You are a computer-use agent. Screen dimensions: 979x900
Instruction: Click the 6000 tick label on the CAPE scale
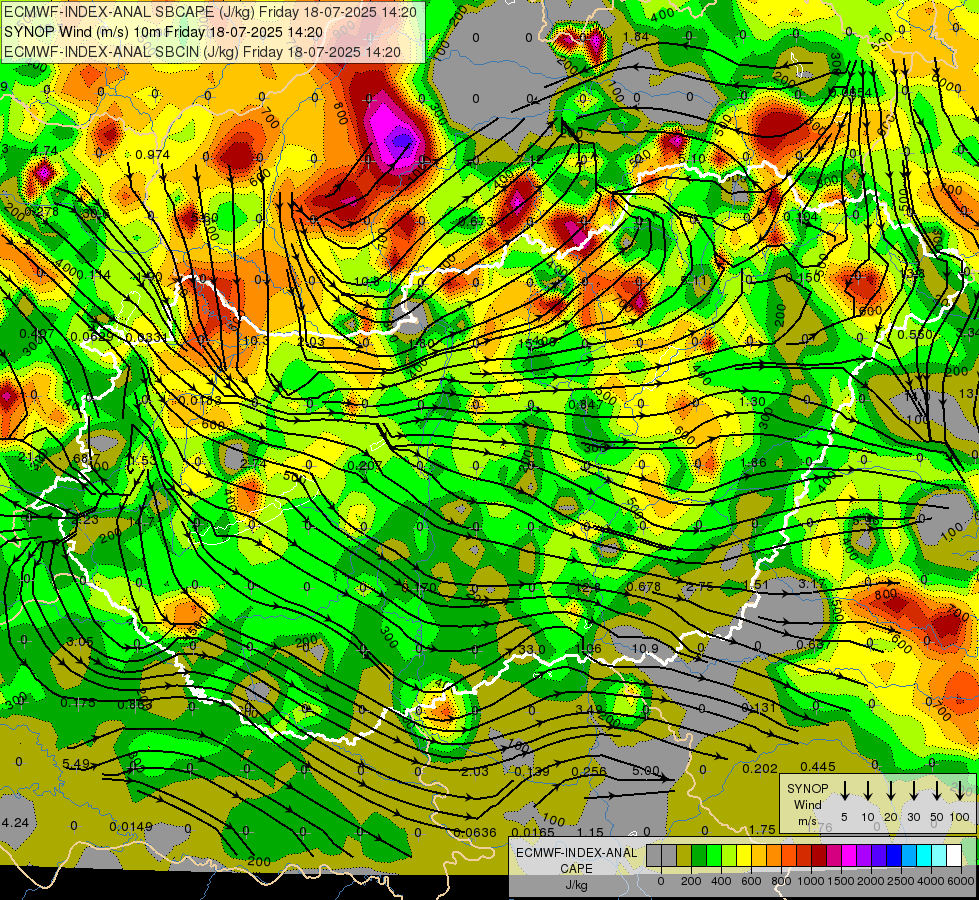click(961, 881)
